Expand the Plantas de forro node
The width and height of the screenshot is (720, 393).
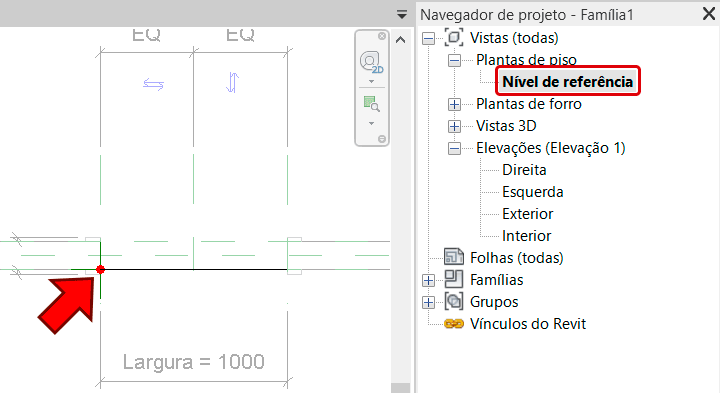coord(454,104)
